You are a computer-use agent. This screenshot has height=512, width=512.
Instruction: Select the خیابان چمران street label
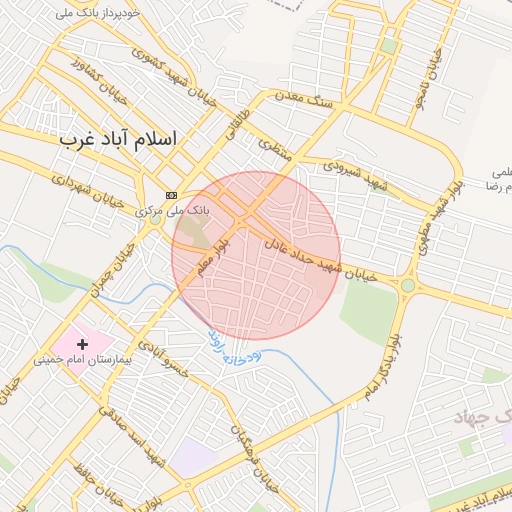coord(113,270)
